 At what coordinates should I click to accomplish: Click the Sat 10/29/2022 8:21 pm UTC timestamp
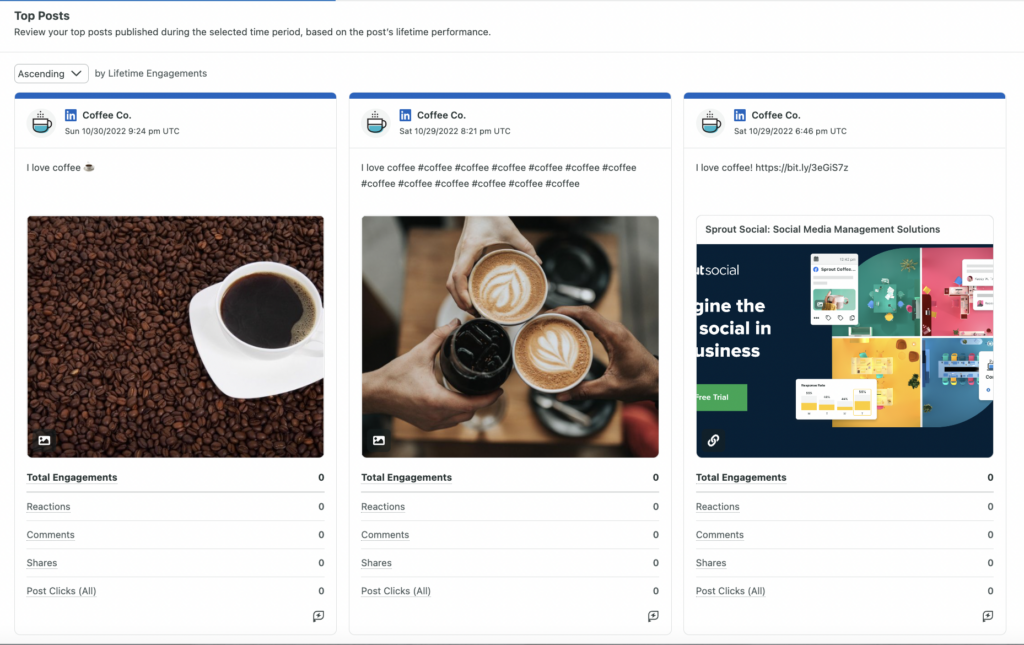click(455, 131)
